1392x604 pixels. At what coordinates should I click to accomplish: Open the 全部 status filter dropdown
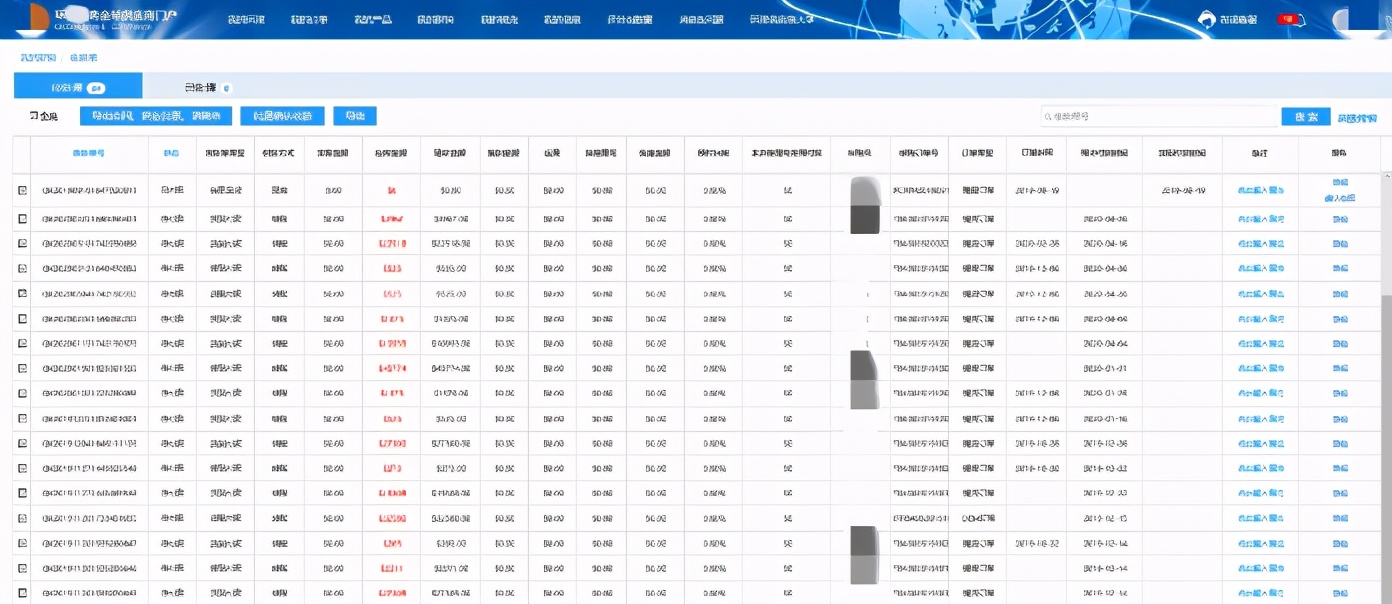(x=48, y=114)
